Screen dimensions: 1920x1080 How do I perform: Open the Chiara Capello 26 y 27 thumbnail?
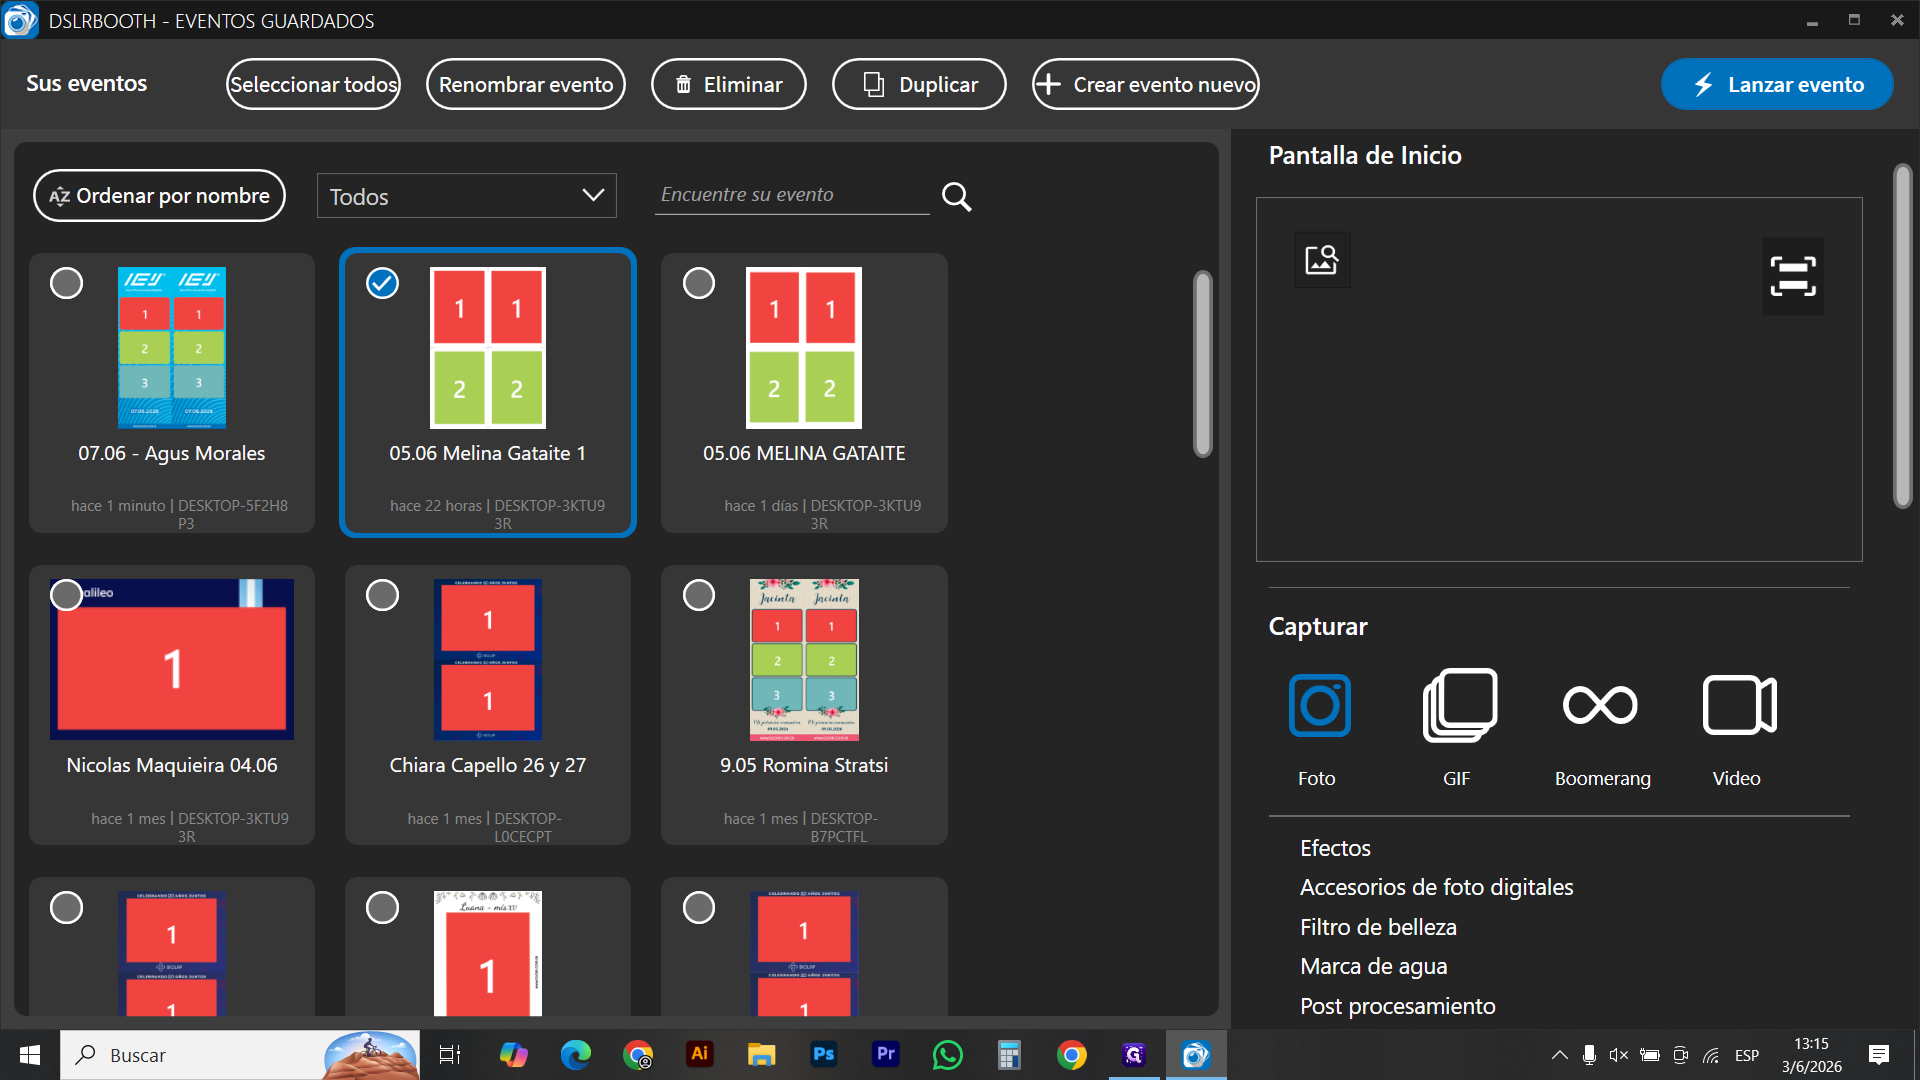pyautogui.click(x=488, y=659)
